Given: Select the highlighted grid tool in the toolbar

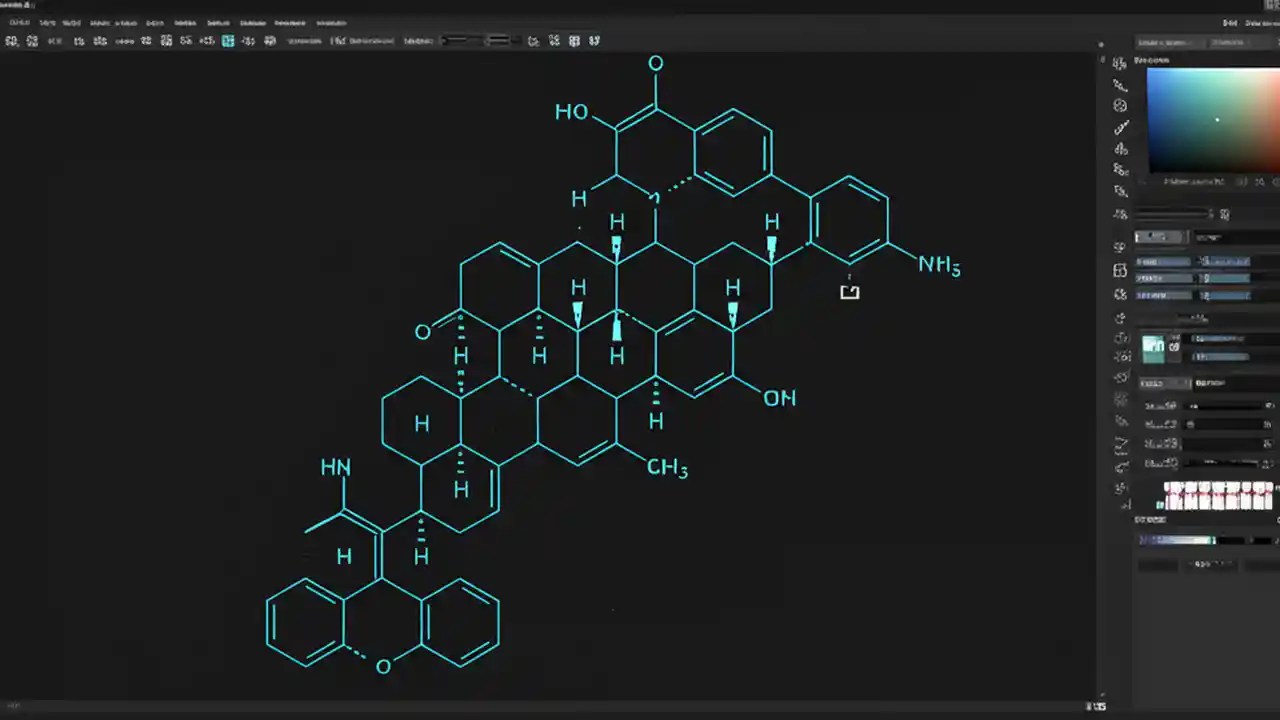Looking at the screenshot, I should click(x=228, y=41).
